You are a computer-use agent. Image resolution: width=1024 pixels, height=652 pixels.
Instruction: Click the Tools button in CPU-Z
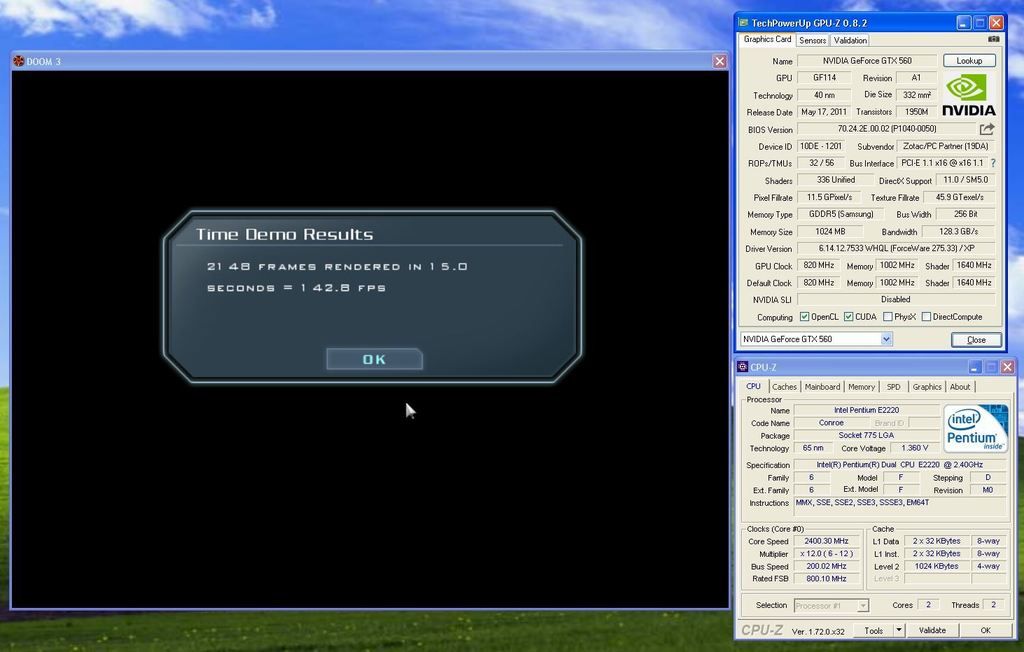(x=874, y=630)
